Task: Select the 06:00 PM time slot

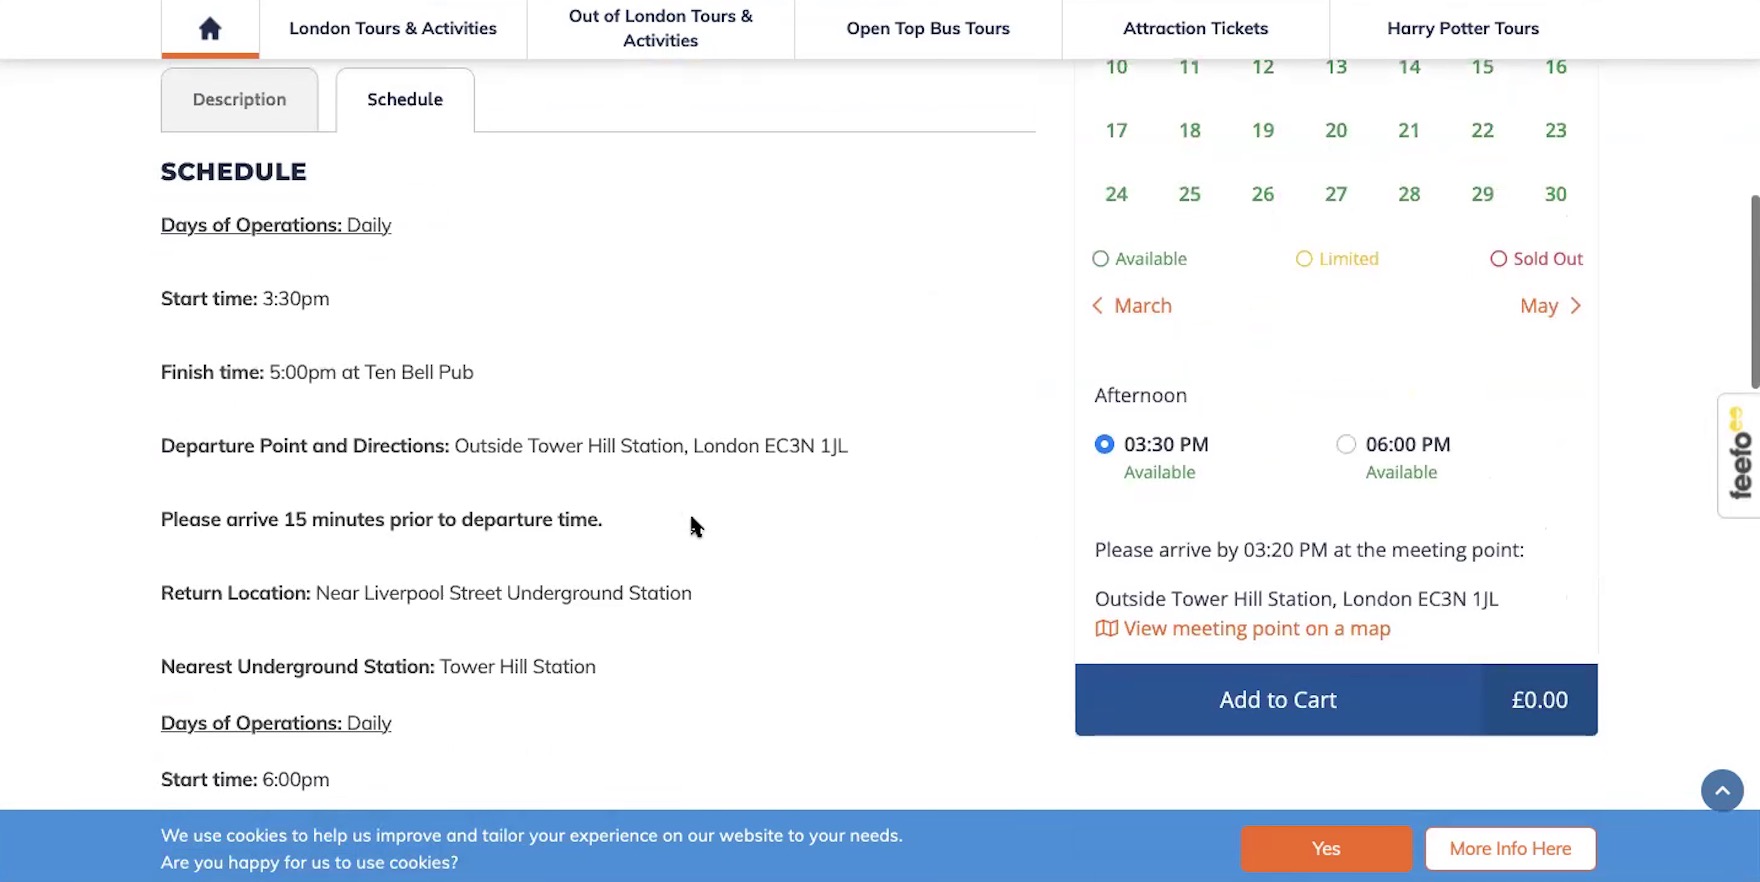Action: click(1346, 444)
